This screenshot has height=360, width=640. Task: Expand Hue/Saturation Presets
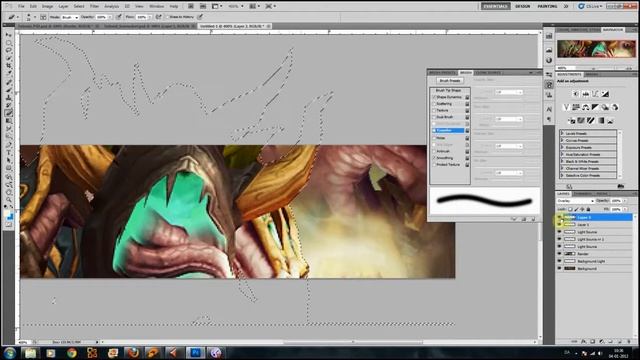point(562,154)
